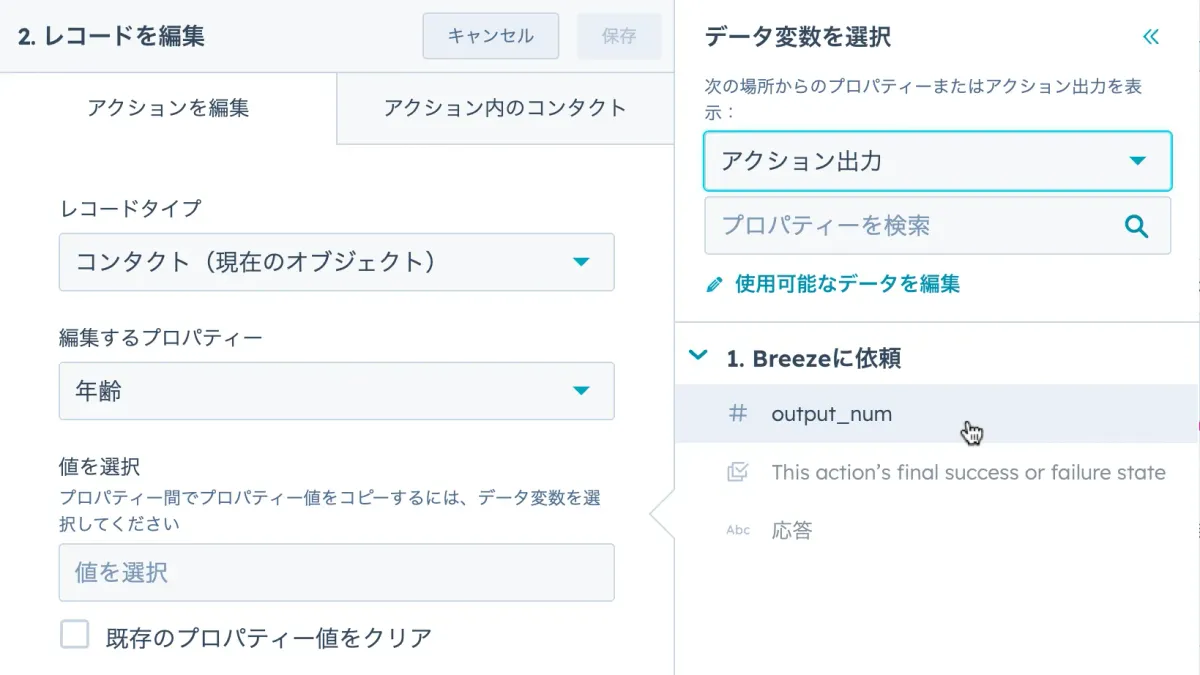Screen dimensions: 1200x675
Task: Click the Abc icon beside 応答
Action: 737,530
